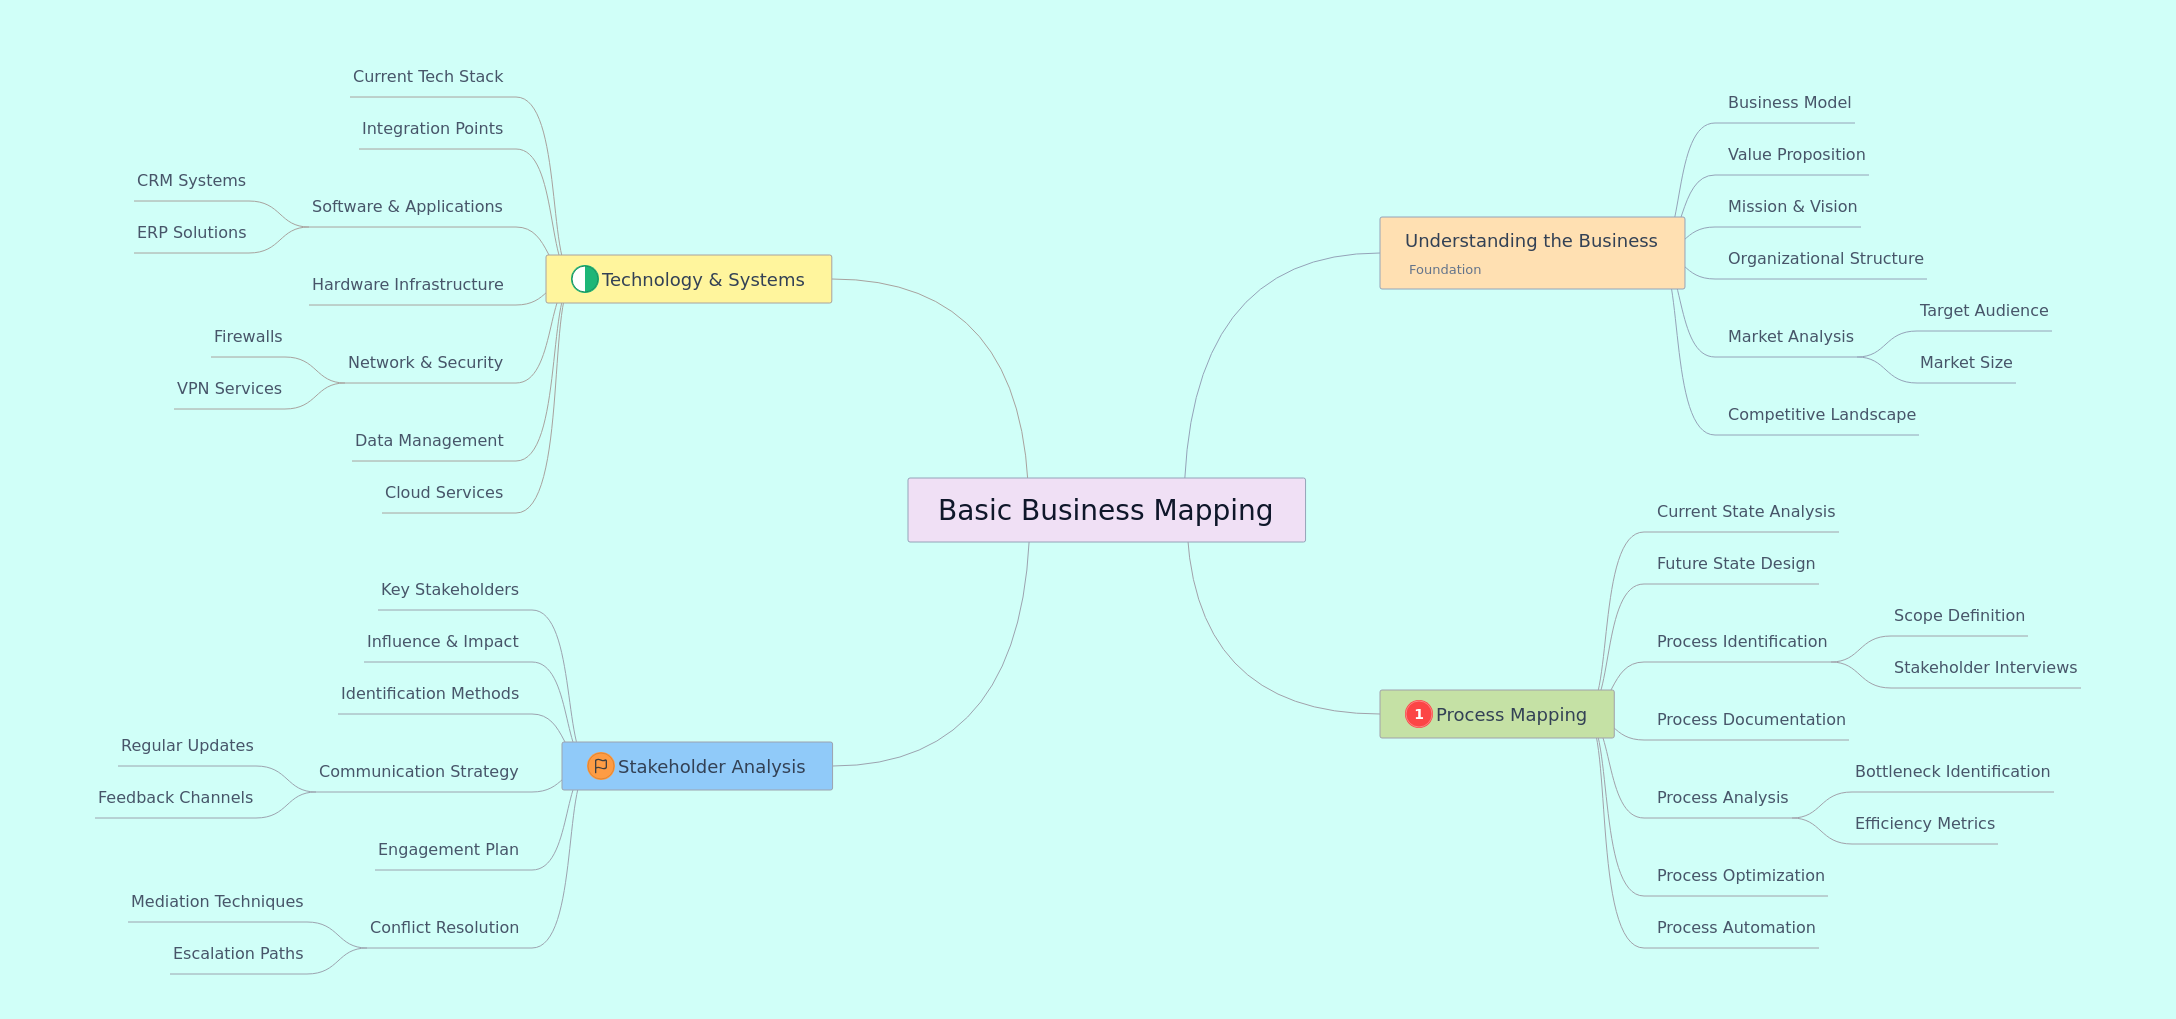Select the Mission & Vision topic

(x=1792, y=207)
